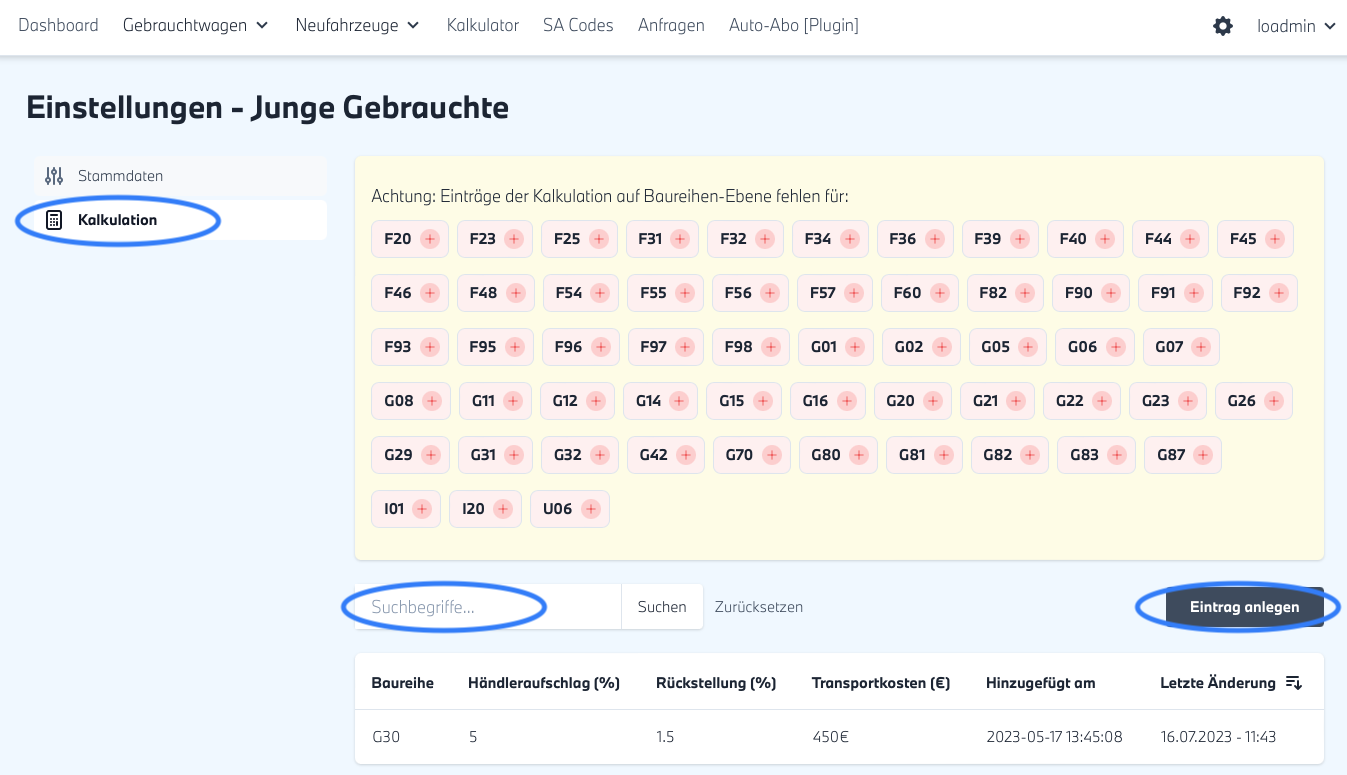The width and height of the screenshot is (1347, 775).
Task: Select the Stammdaten sliders icon
Action: point(54,176)
